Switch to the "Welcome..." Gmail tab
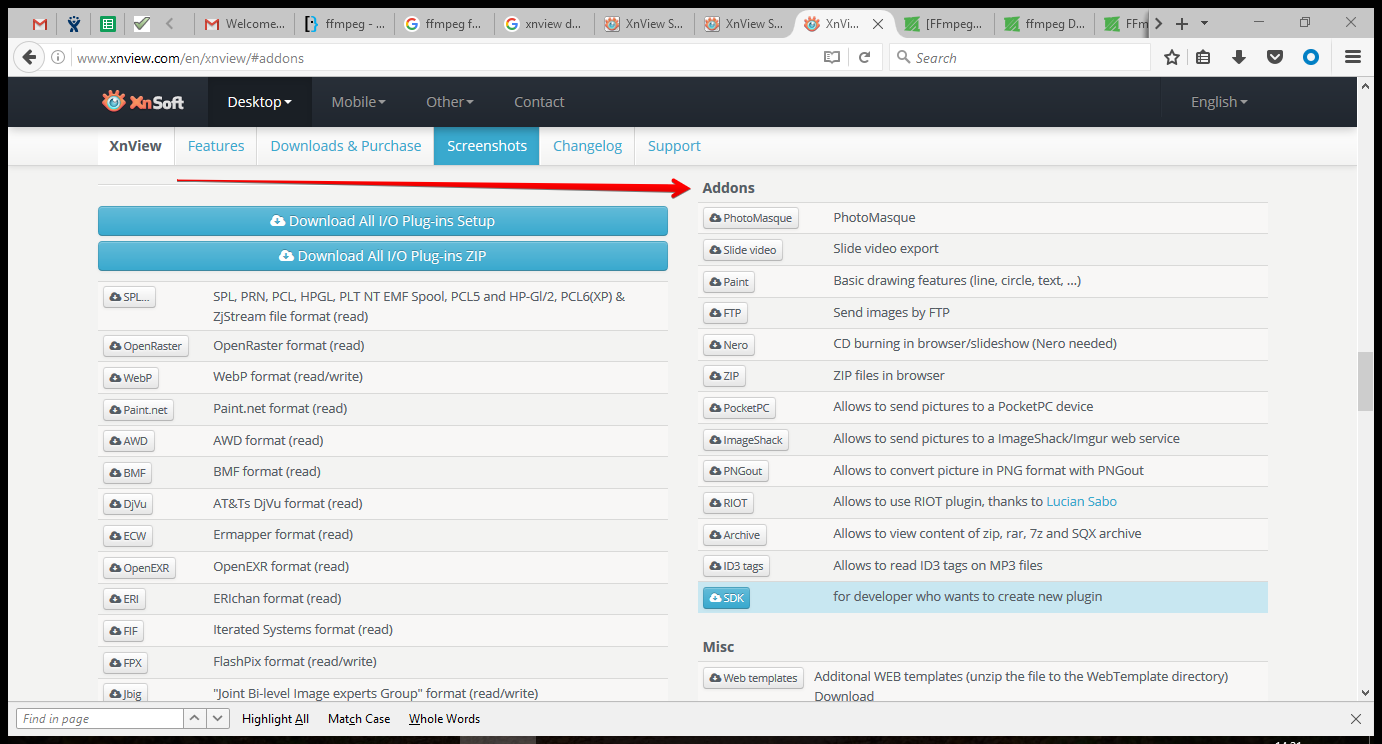 point(243,24)
